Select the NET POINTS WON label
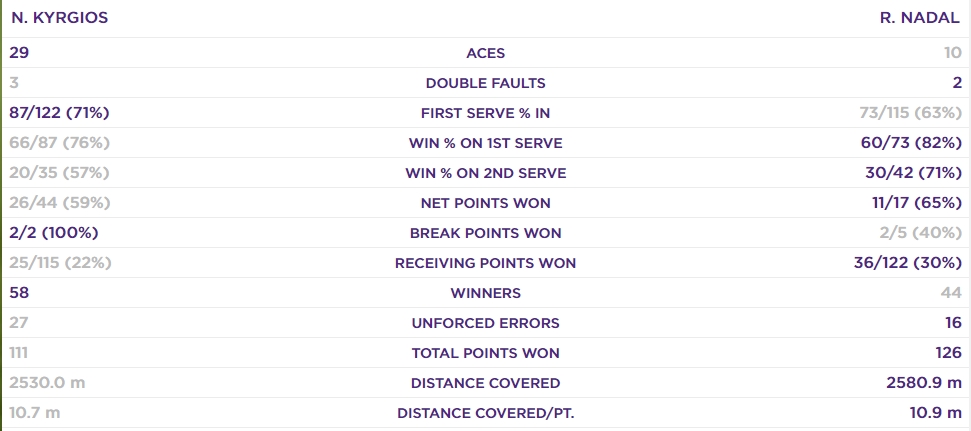971x431 pixels. click(485, 203)
